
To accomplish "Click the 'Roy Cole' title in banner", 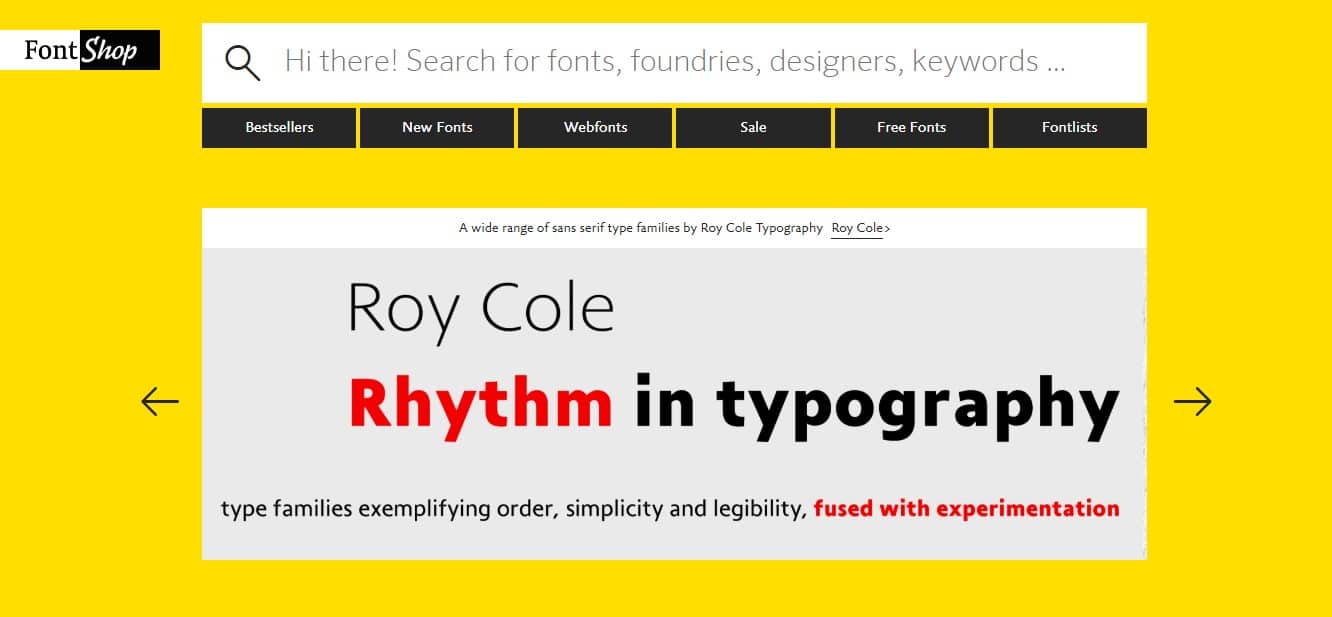I will point(481,310).
